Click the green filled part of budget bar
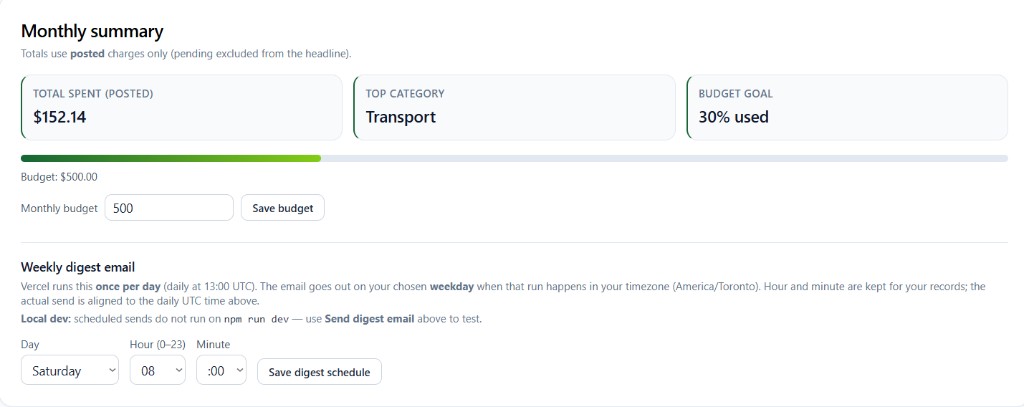The image size is (1024, 407). [170, 158]
